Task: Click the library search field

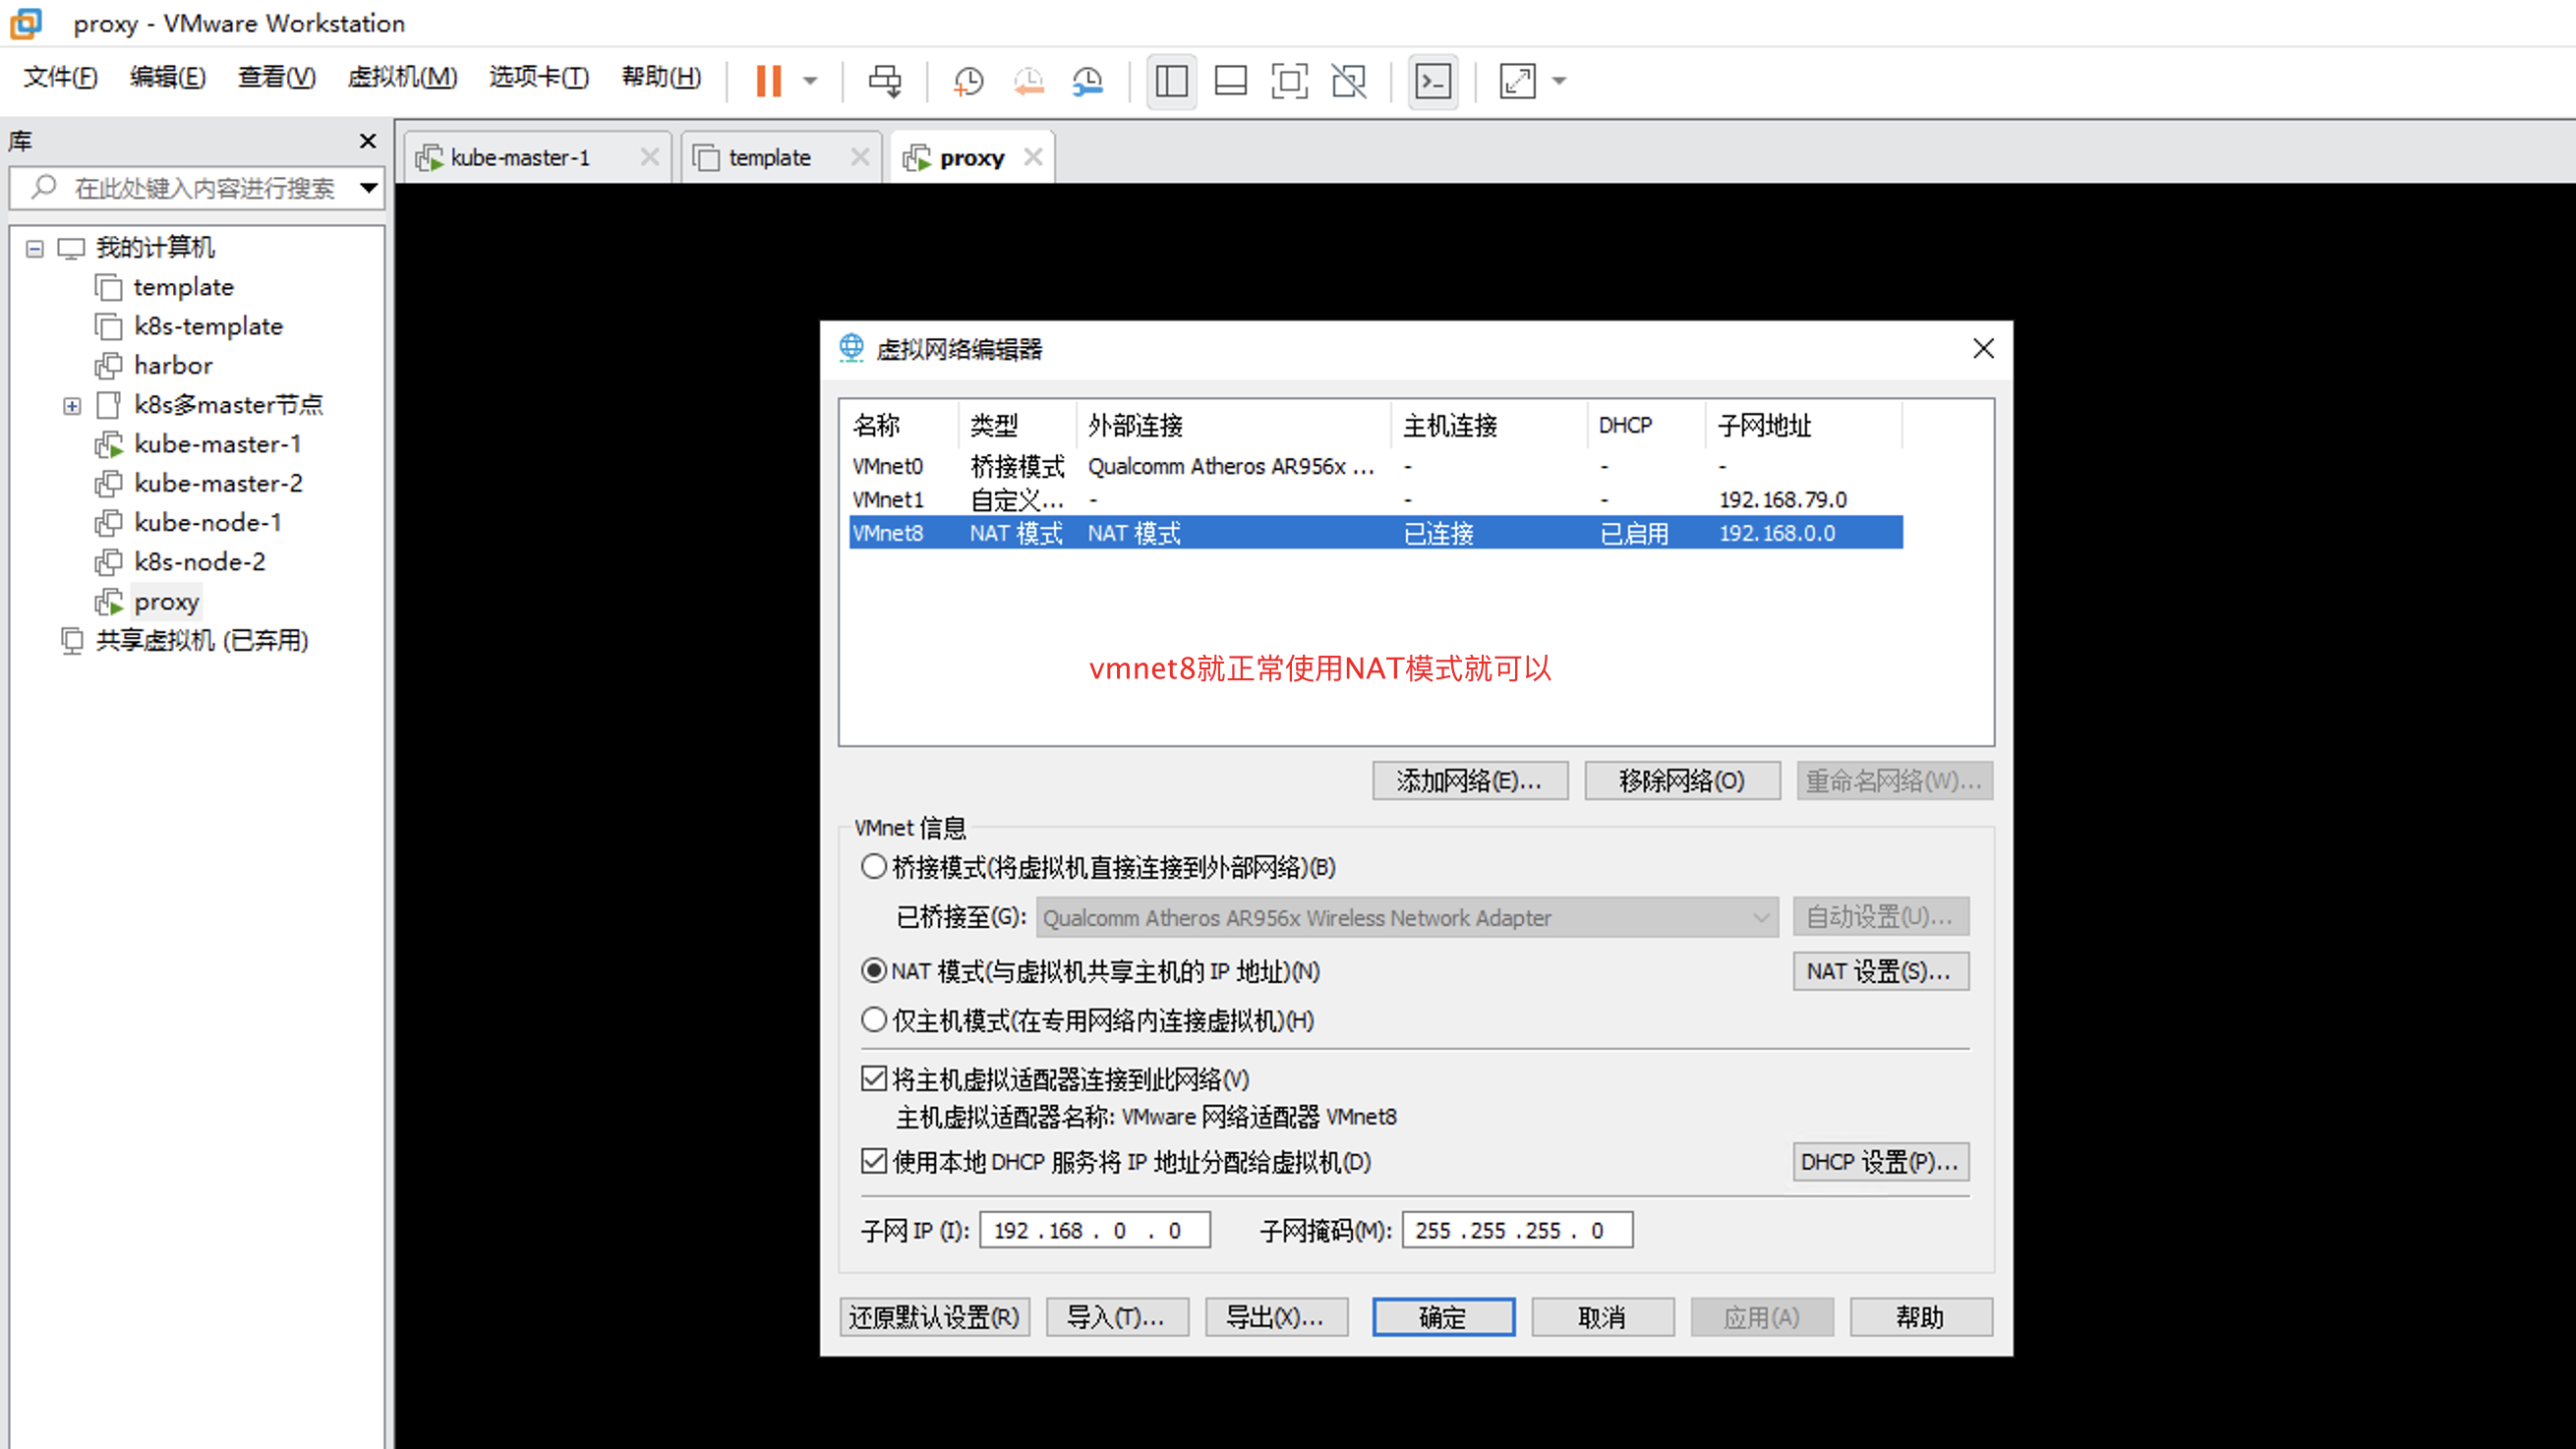Action: click(196, 188)
